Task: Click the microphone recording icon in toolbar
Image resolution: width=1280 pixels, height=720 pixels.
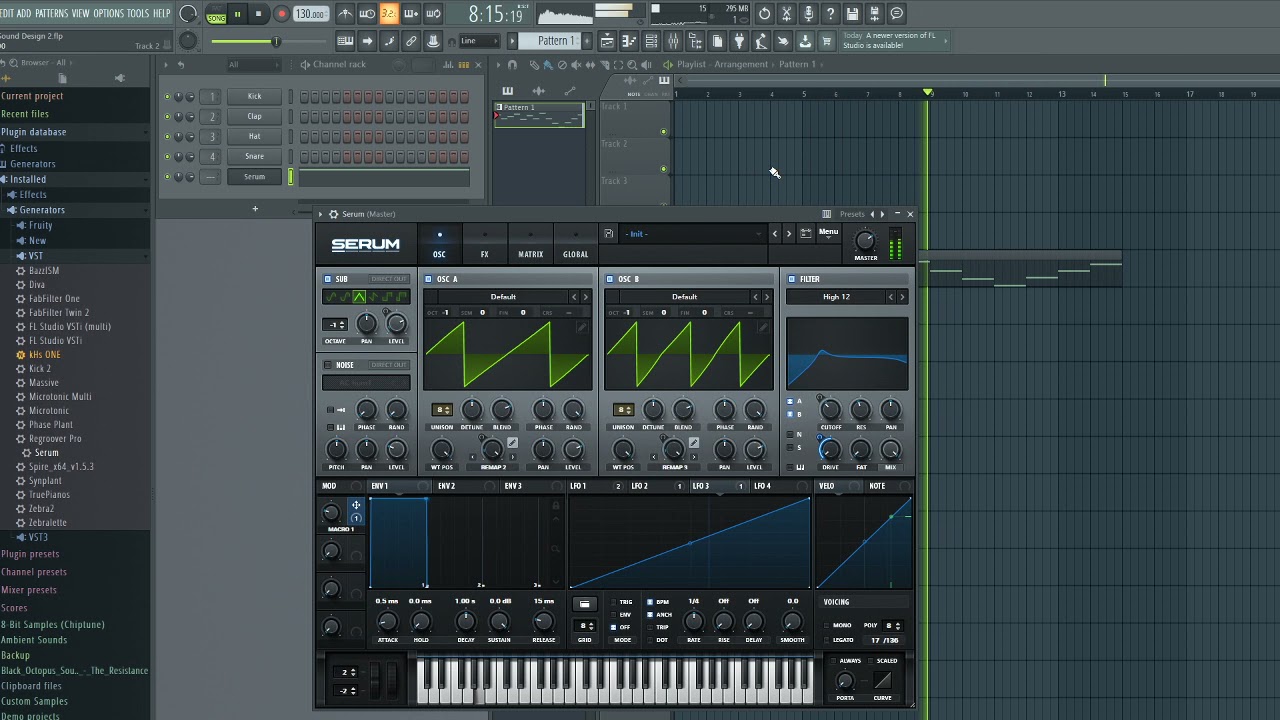Action: 808,14
